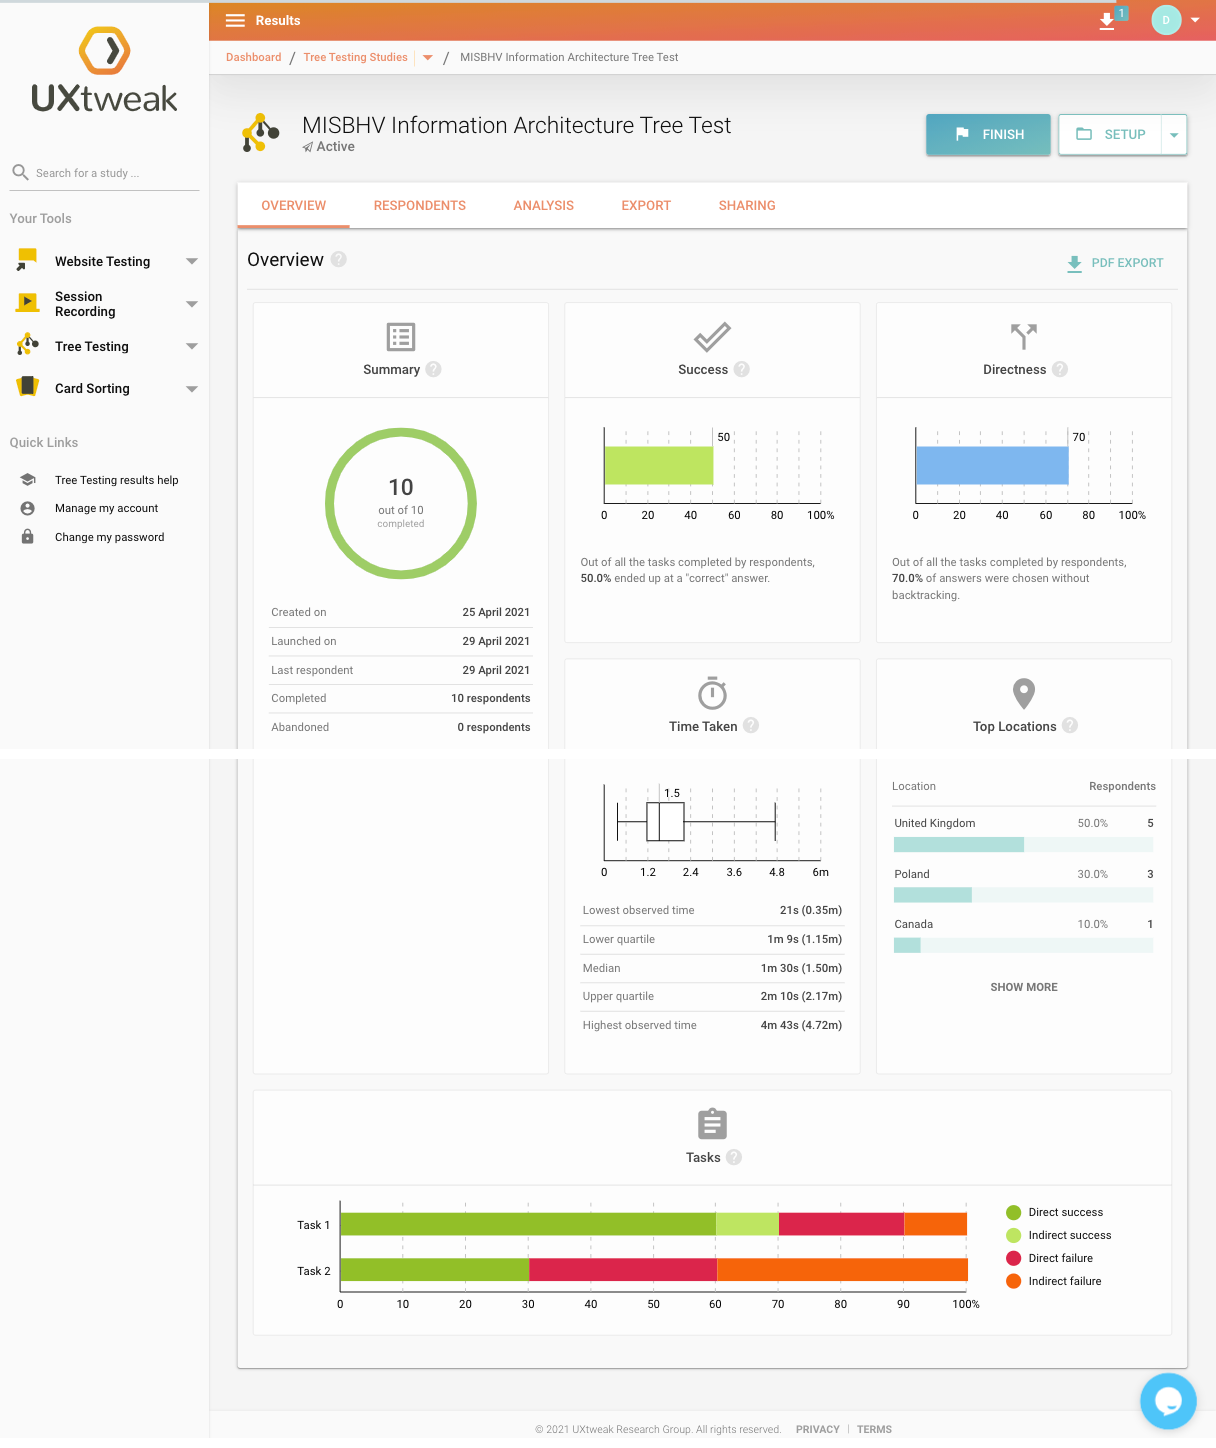Click Direct success legend color swatch
The width and height of the screenshot is (1216, 1448).
click(1013, 1213)
